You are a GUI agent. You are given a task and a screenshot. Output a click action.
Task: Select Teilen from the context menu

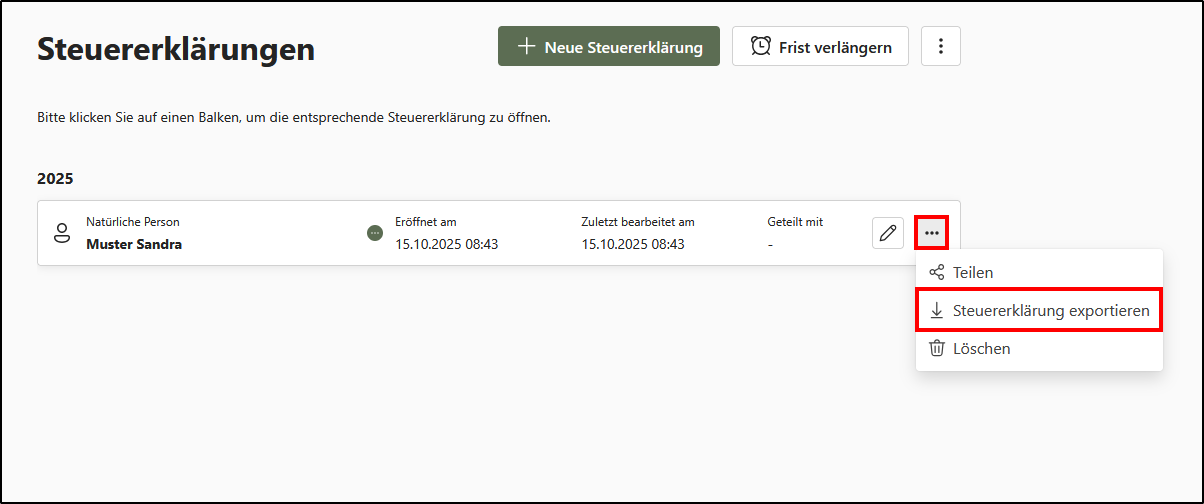click(x=972, y=272)
